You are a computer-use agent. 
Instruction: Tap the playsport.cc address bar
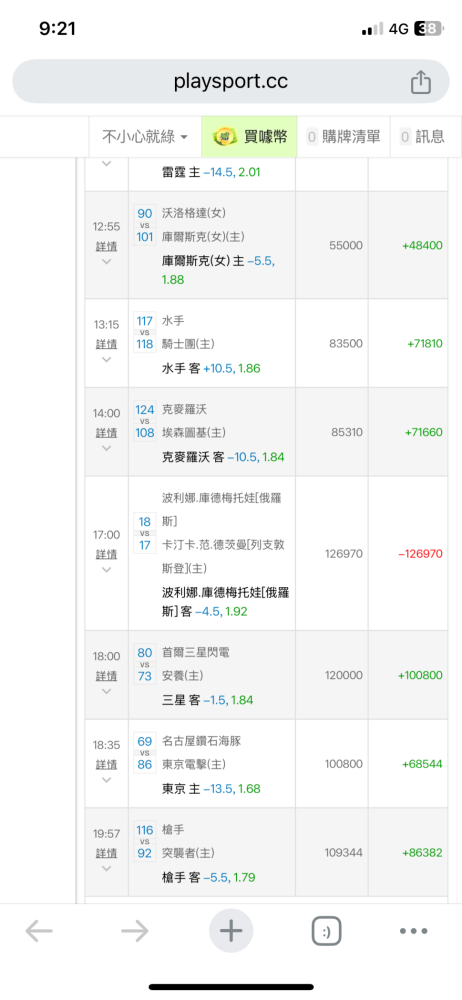231,82
